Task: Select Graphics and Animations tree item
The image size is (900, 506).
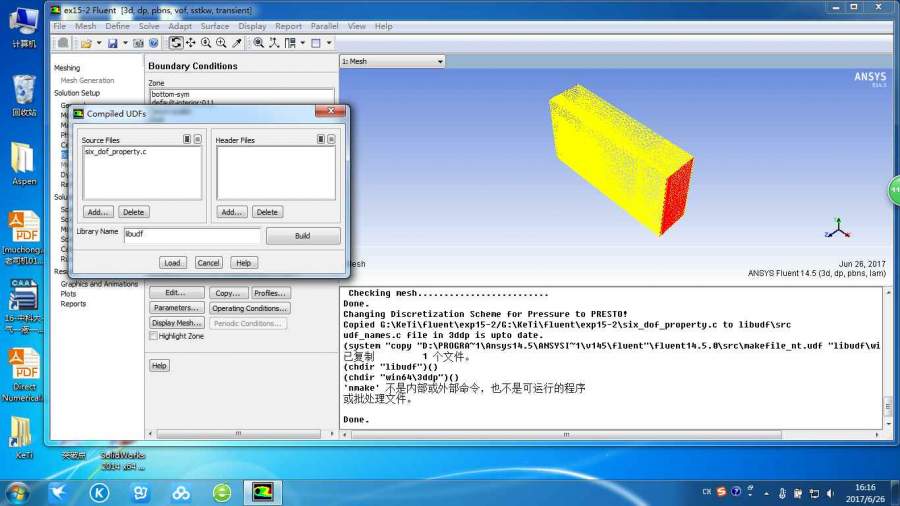Action: coord(99,284)
